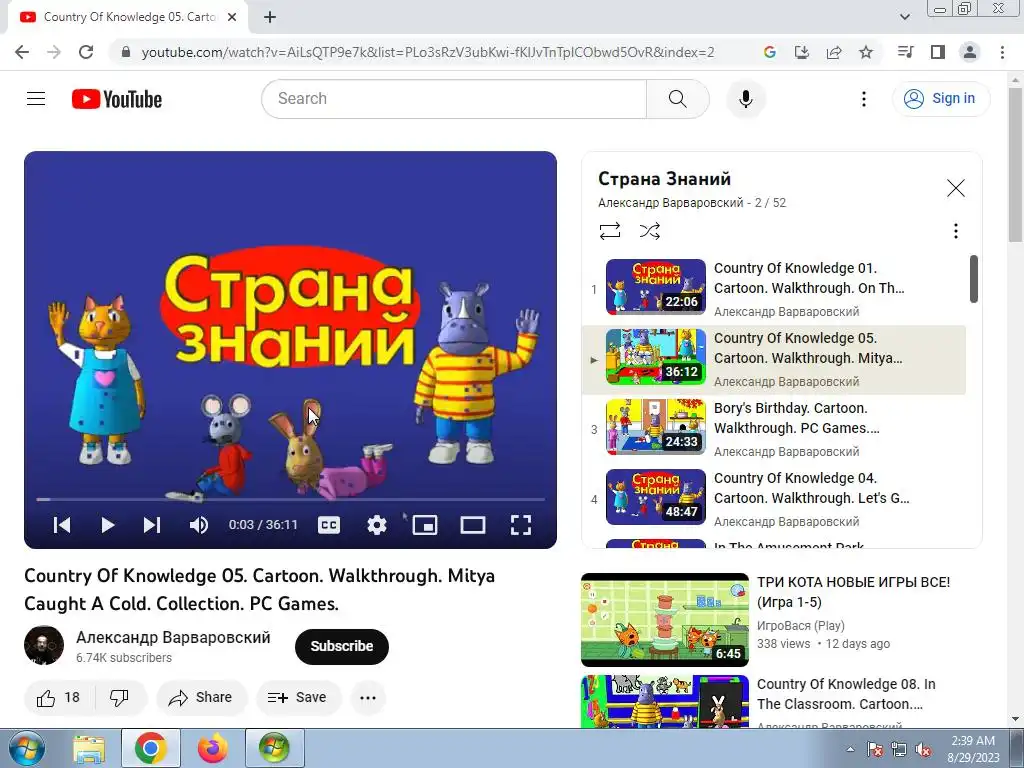Click the 6:45 recommended video thumbnail

[665, 620]
